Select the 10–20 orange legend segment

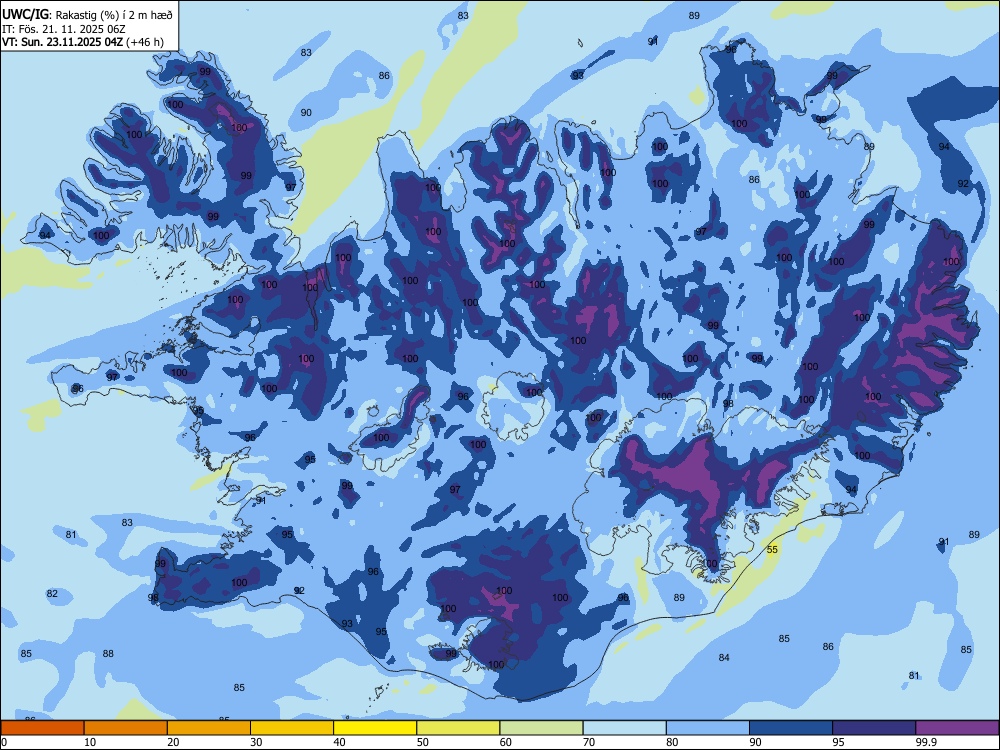126,728
